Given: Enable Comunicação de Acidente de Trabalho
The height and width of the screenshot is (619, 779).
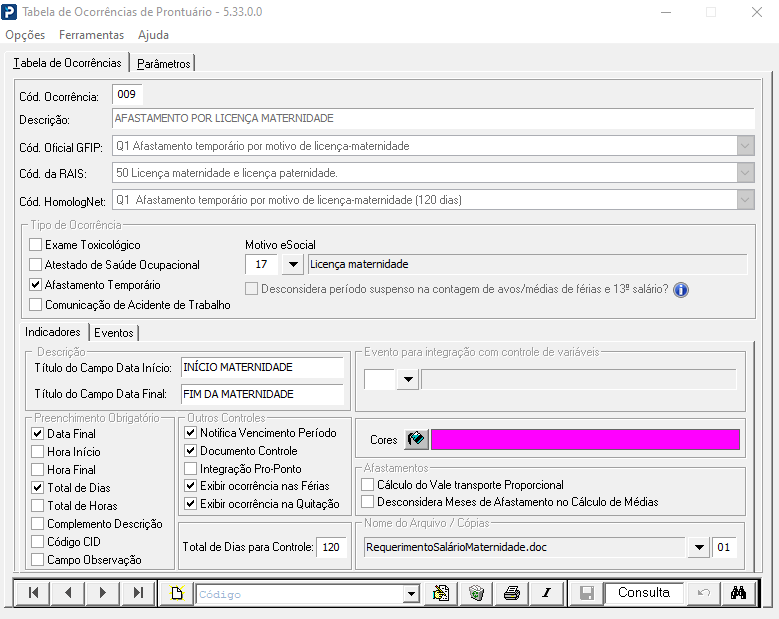Looking at the screenshot, I should (x=35, y=305).
